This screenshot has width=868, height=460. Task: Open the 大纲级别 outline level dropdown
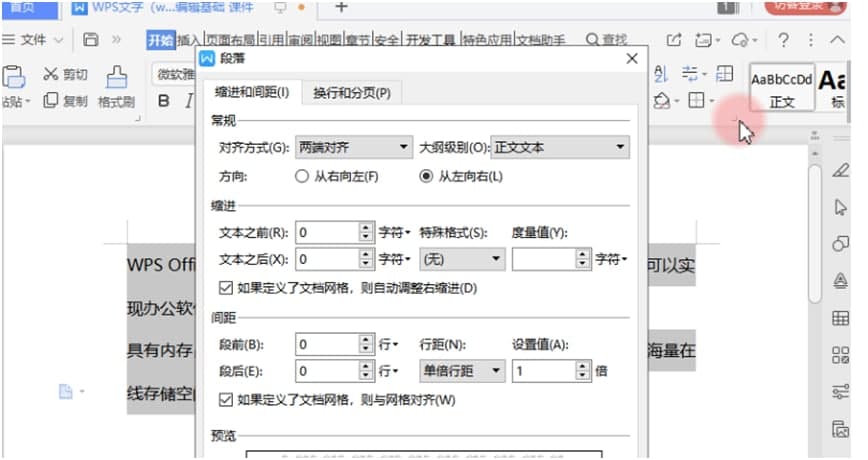[560, 147]
